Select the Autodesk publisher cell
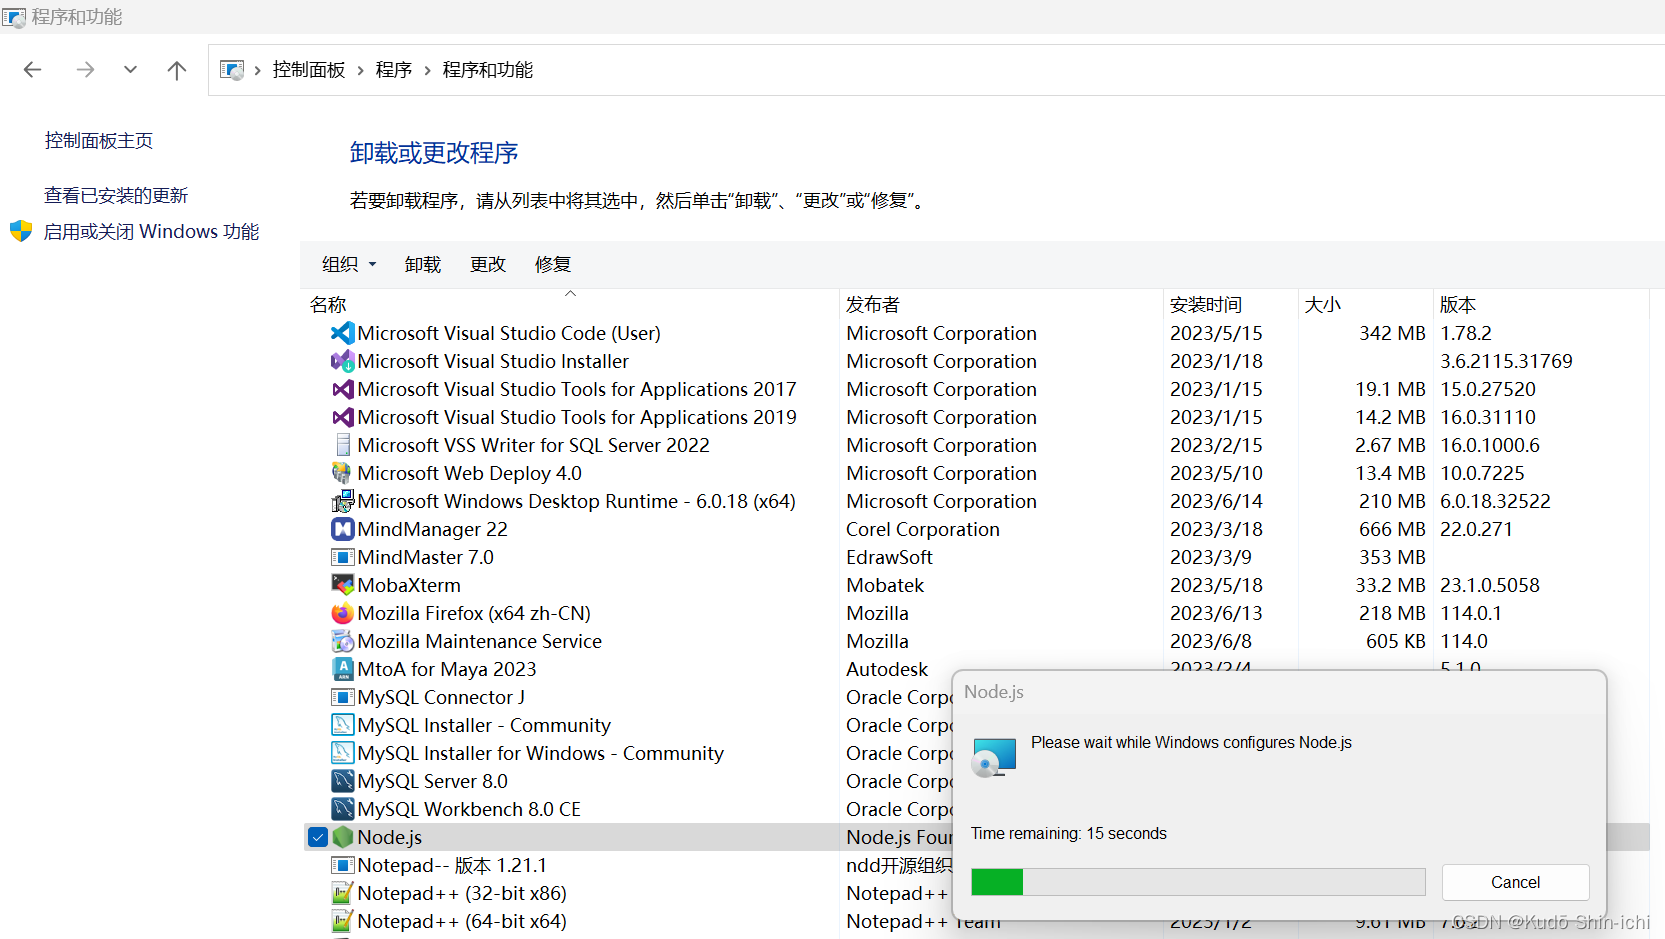Image resolution: width=1665 pixels, height=939 pixels. pyautogui.click(x=887, y=669)
